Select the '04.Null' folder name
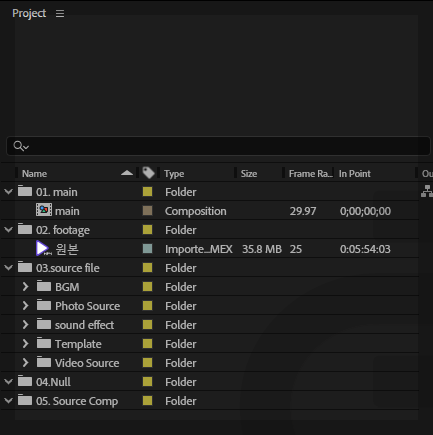433x435 pixels. (x=53, y=382)
